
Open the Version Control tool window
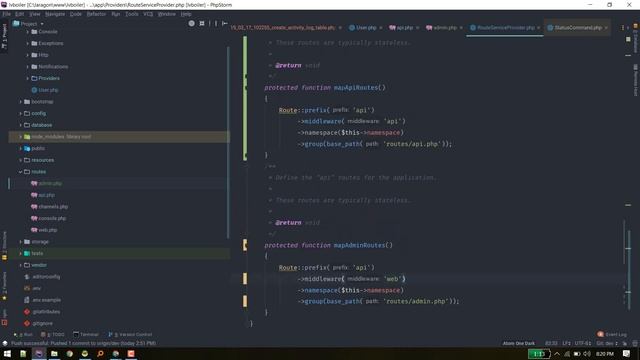pos(130,334)
